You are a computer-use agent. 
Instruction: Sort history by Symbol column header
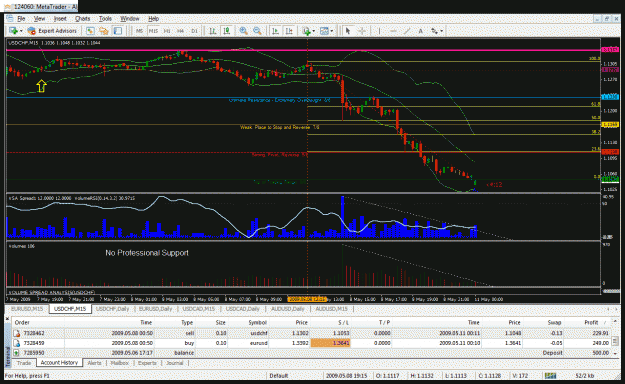click(x=257, y=322)
